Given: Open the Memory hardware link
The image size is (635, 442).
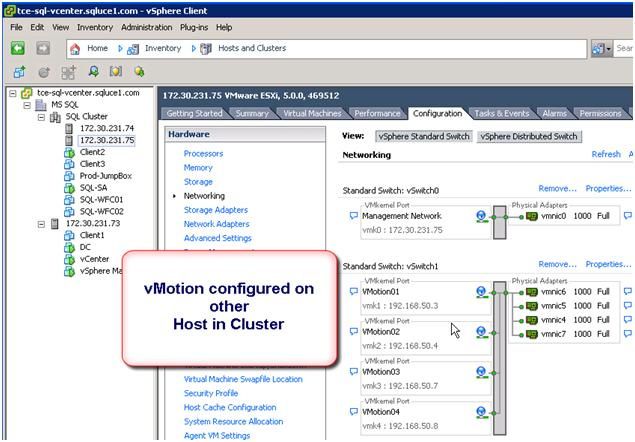Looking at the screenshot, I should (x=198, y=168).
